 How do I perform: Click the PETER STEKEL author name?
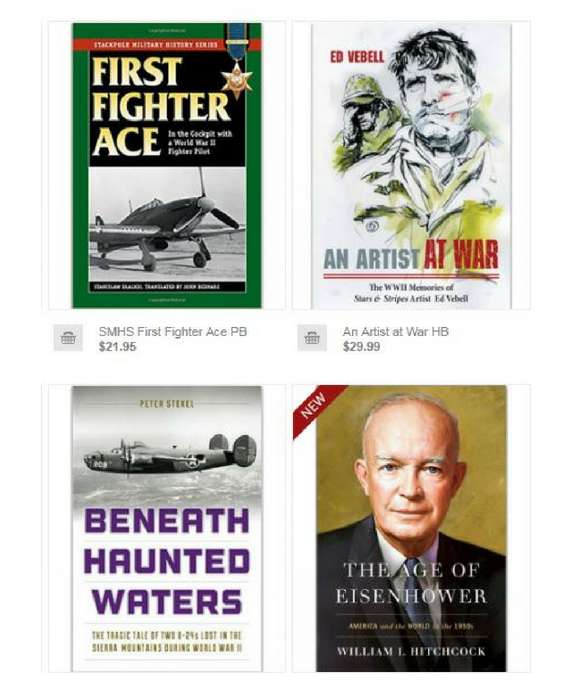click(x=167, y=404)
